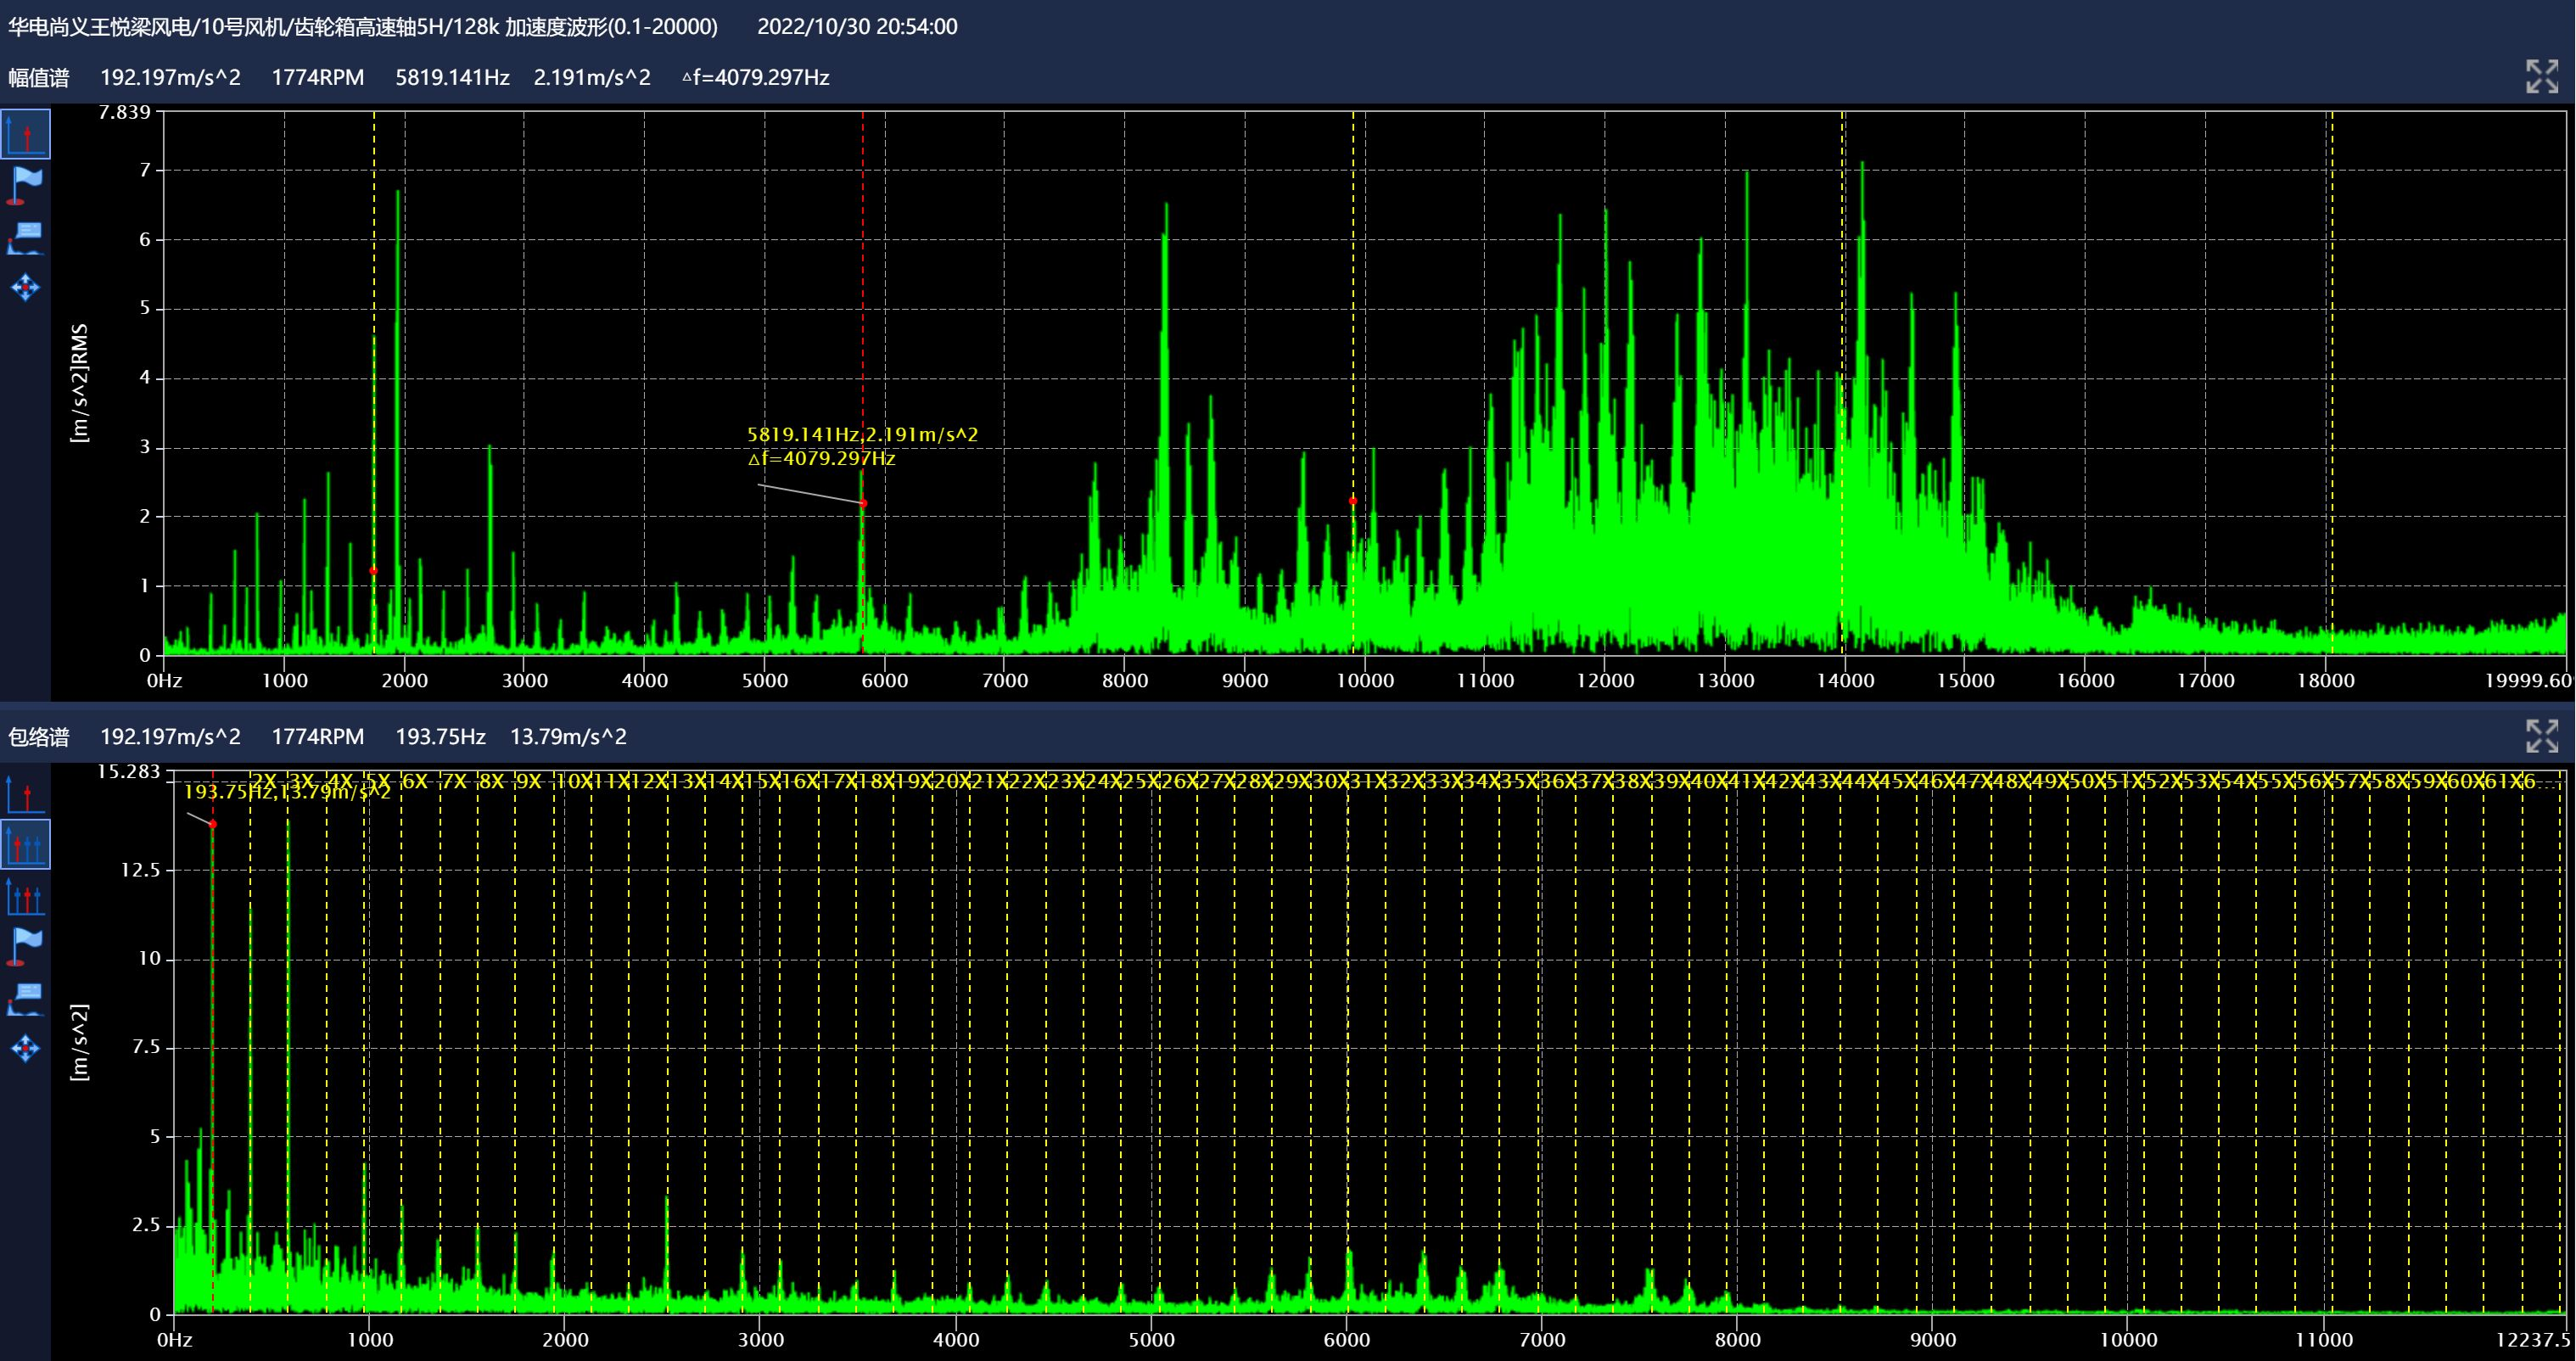Click red dot near 9900Hz in spectrum

click(1353, 501)
